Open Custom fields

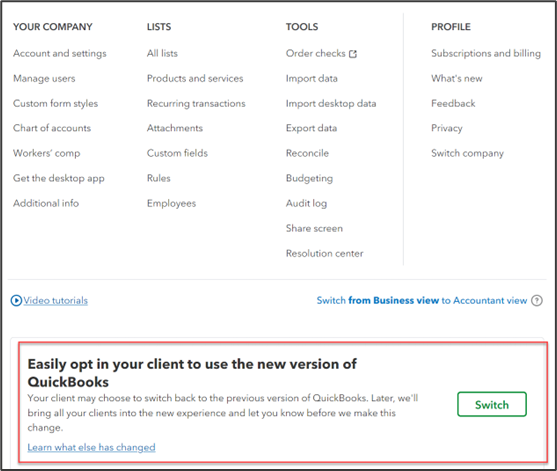tap(177, 153)
